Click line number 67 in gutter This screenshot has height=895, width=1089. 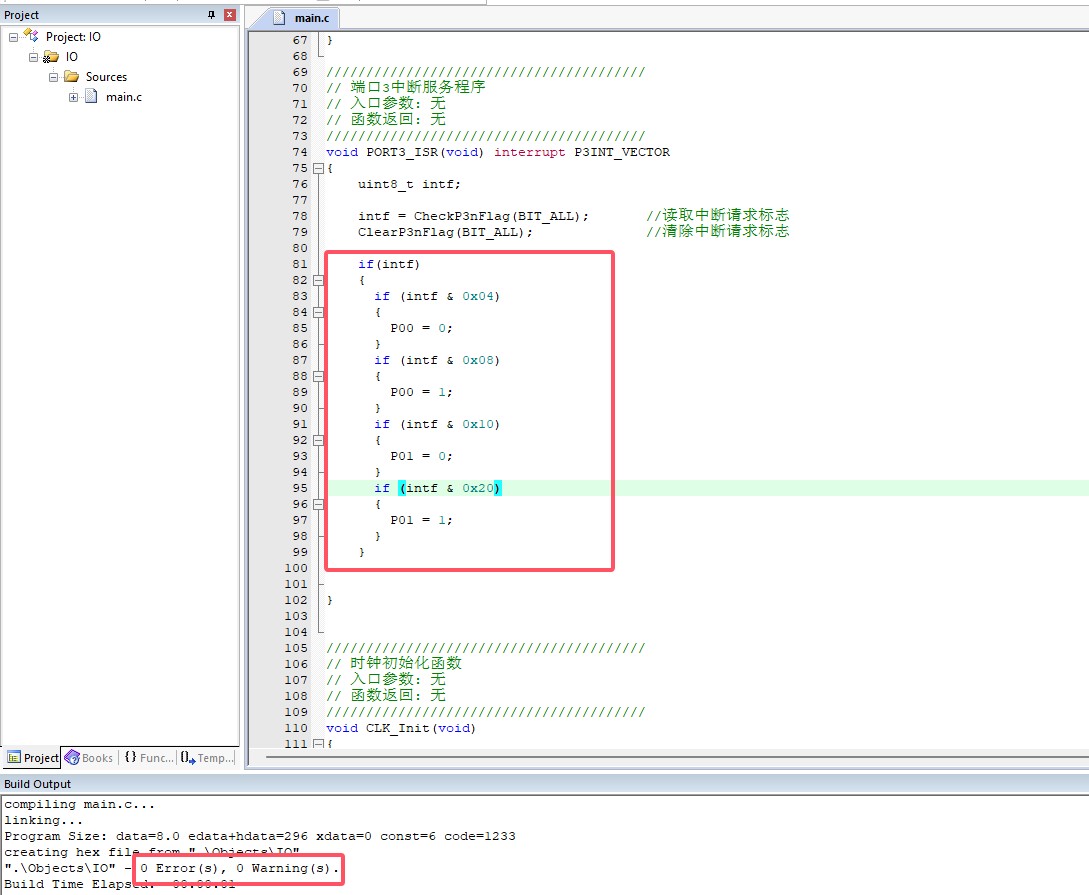tap(299, 40)
